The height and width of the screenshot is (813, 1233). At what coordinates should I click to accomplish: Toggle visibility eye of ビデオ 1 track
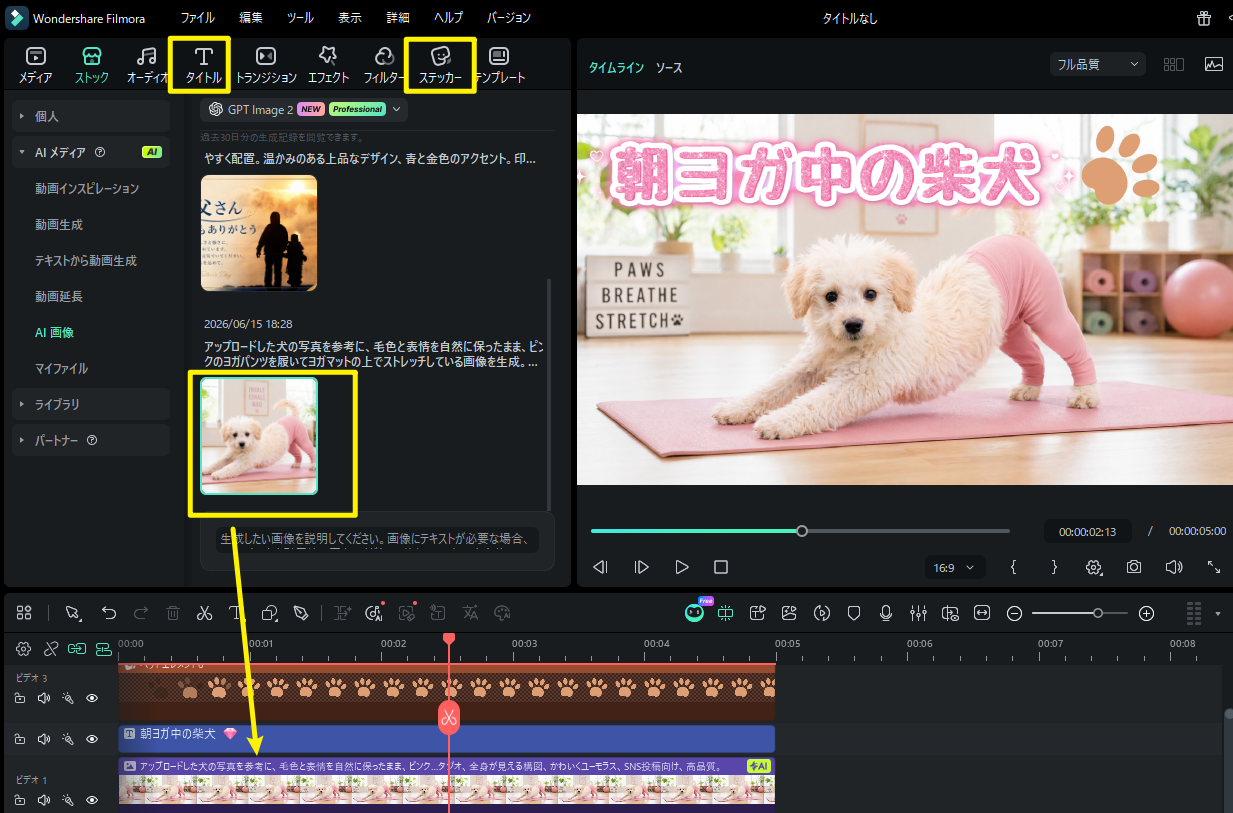pos(92,800)
